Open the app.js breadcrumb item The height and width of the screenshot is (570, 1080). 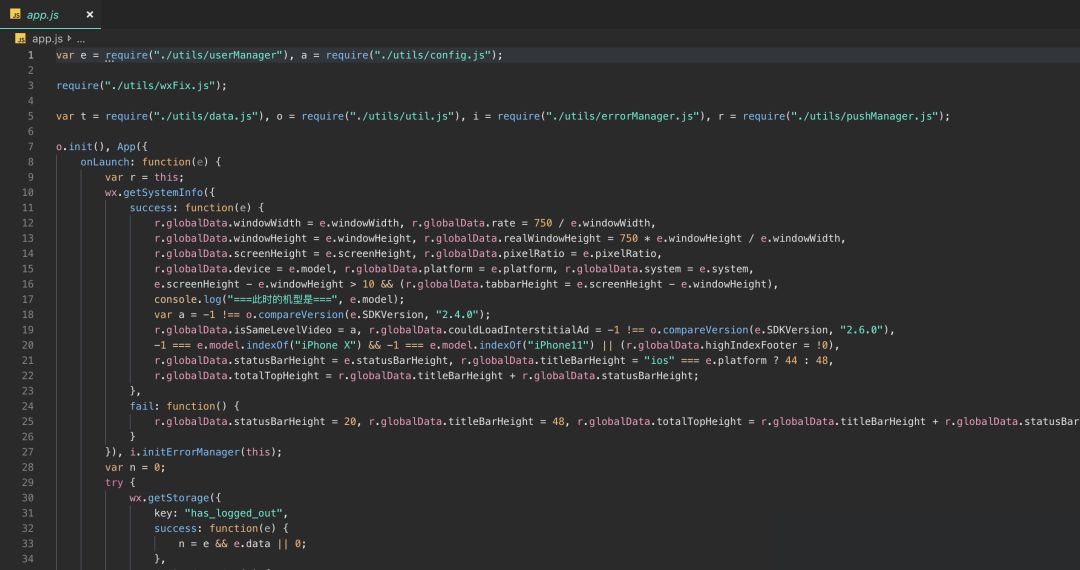[47, 39]
